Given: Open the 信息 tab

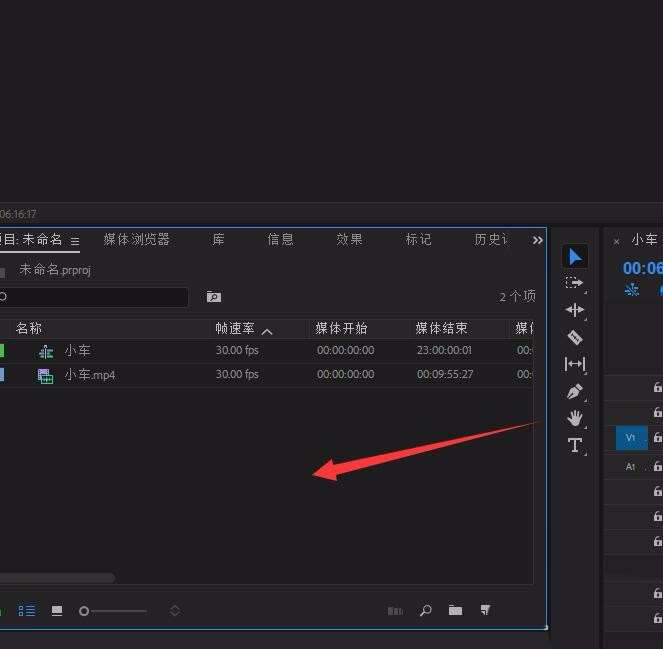Looking at the screenshot, I should tap(280, 240).
